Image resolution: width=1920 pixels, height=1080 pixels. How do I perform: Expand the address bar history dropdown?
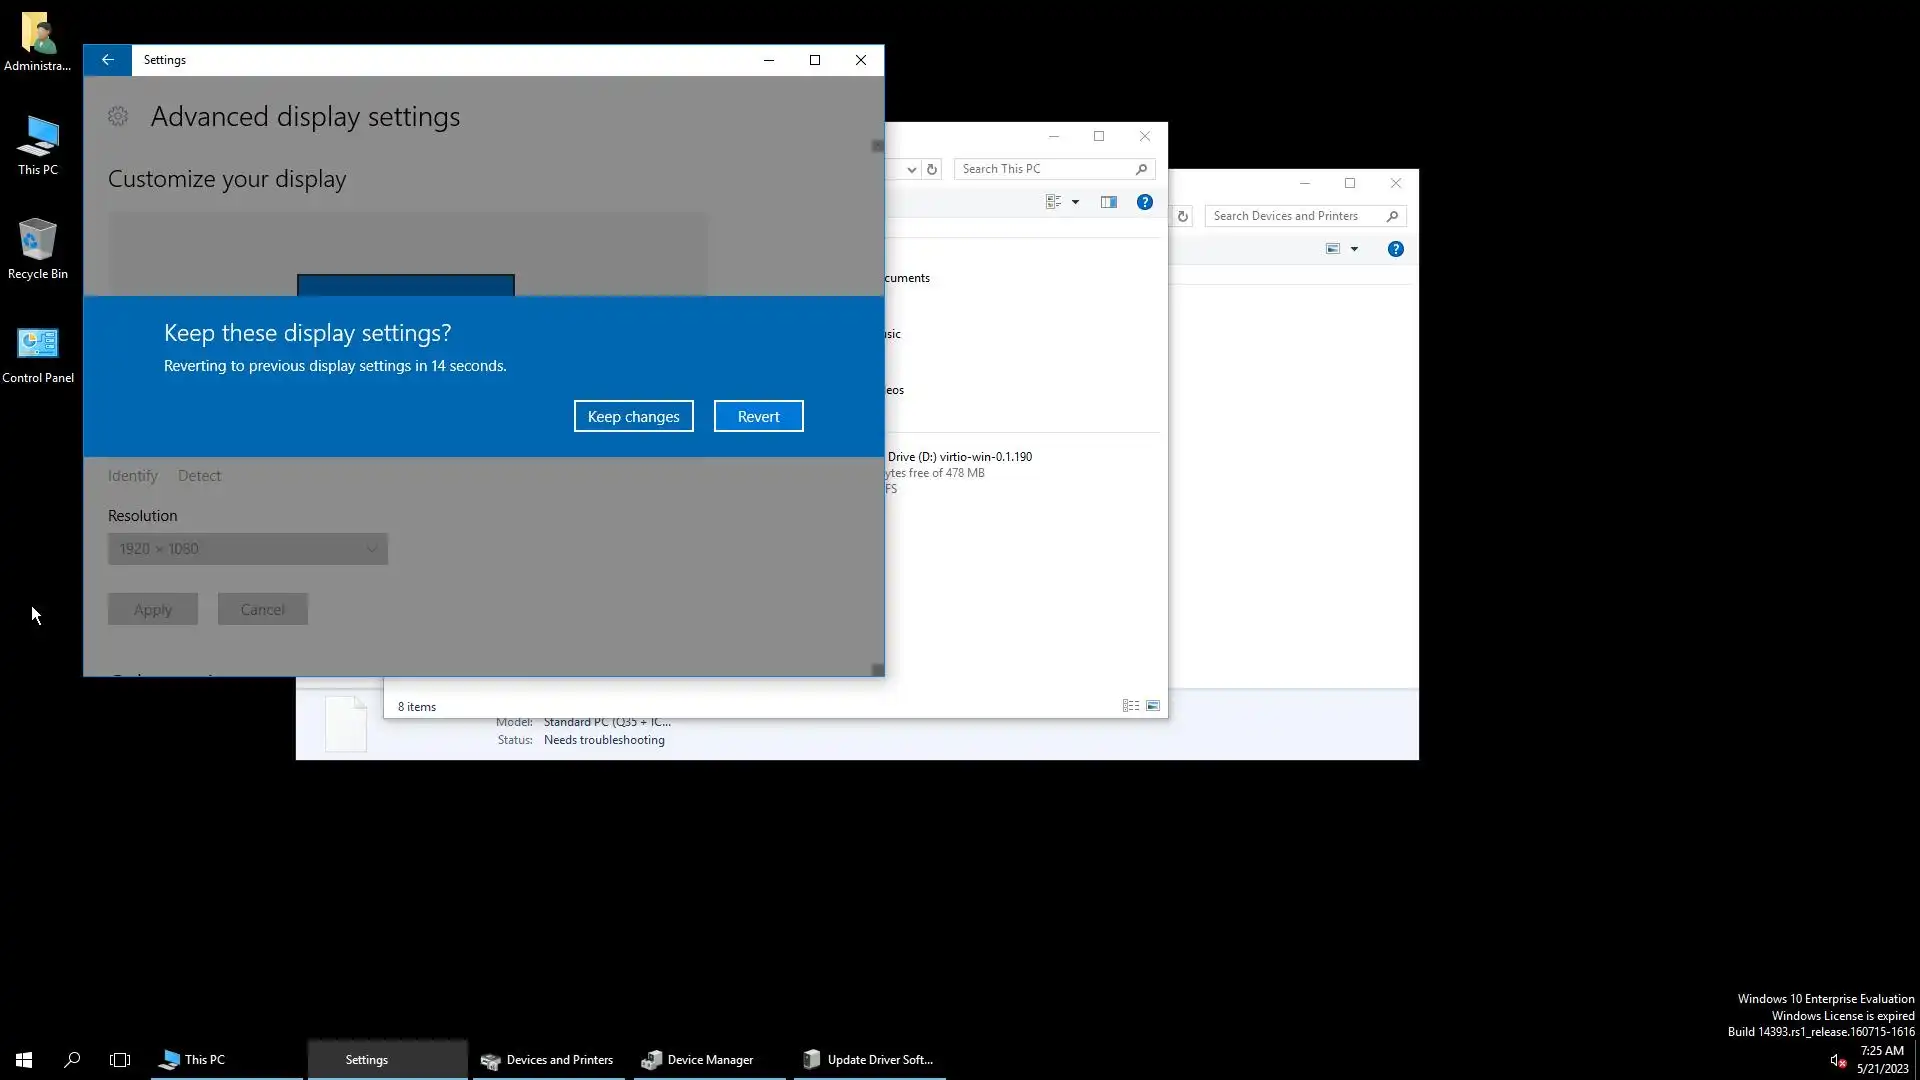(x=911, y=169)
